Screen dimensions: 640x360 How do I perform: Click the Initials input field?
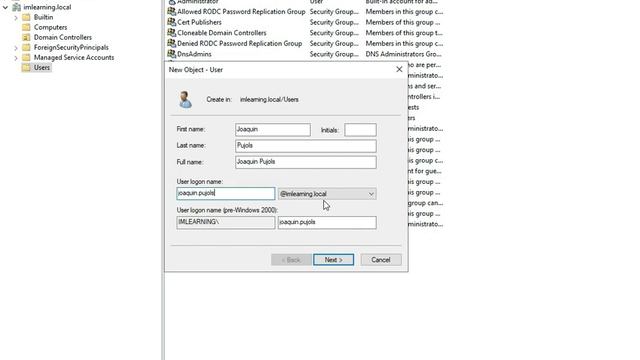point(360,130)
